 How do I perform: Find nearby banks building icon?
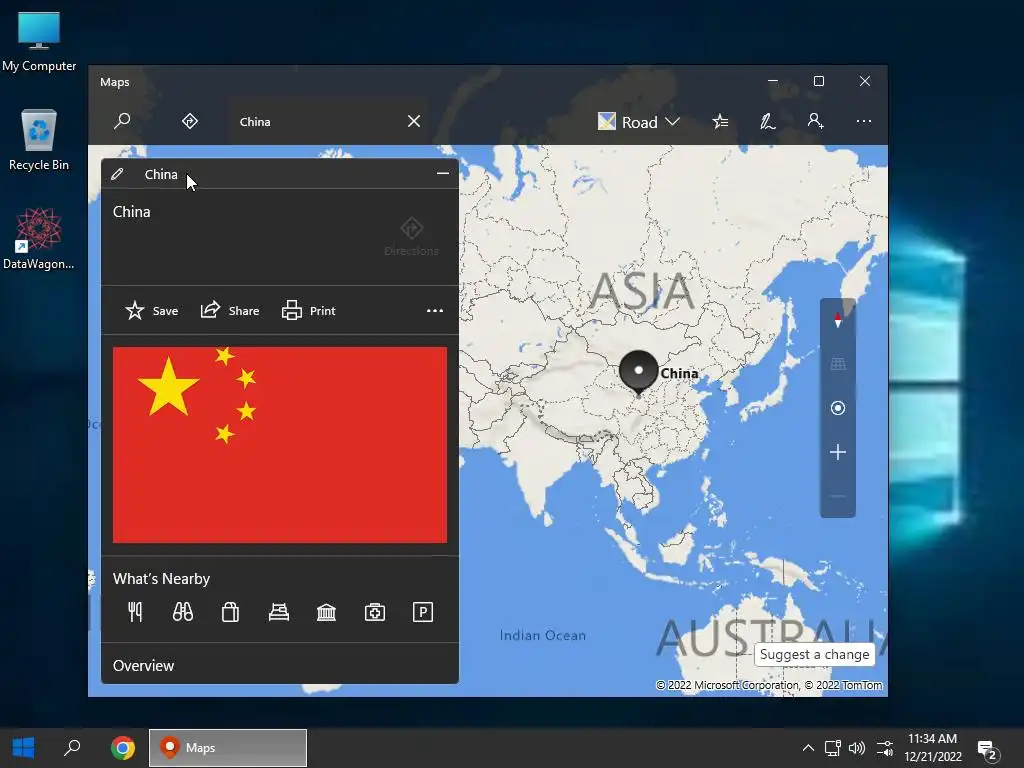327,613
